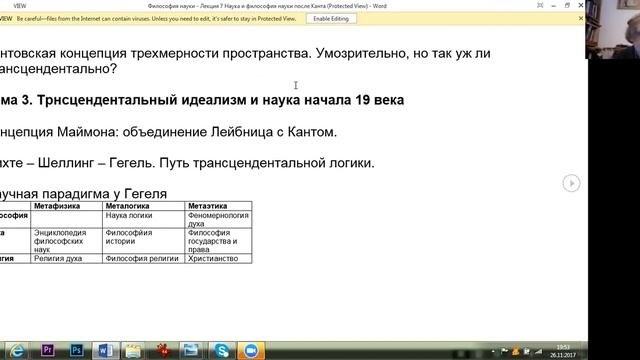This screenshot has width=640, height=360.
Task: Click the 'Металогика' table header cell
Action: click(143, 206)
